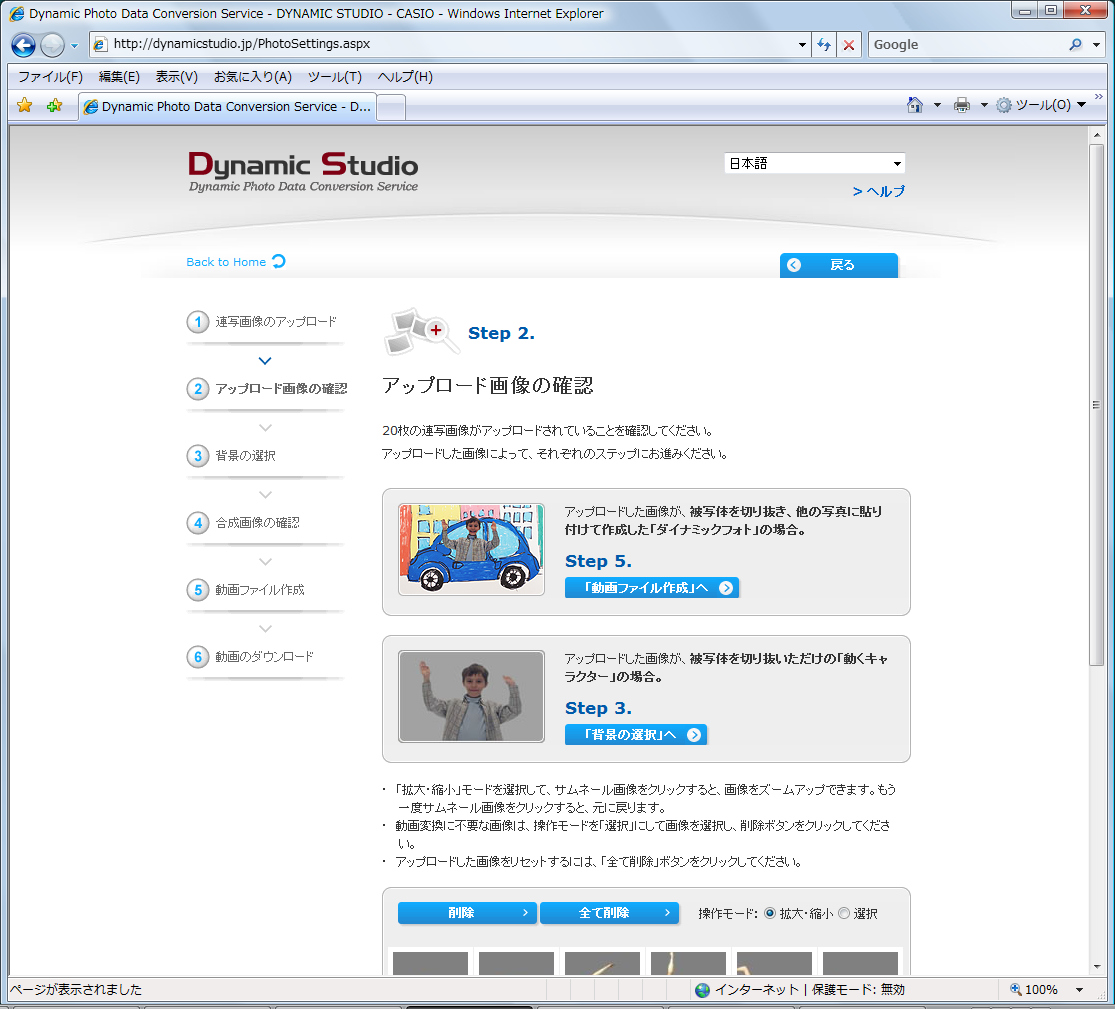This screenshot has width=1115, height=1009.
Task: Click the 「背景の選択」へ button
Action: [636, 733]
